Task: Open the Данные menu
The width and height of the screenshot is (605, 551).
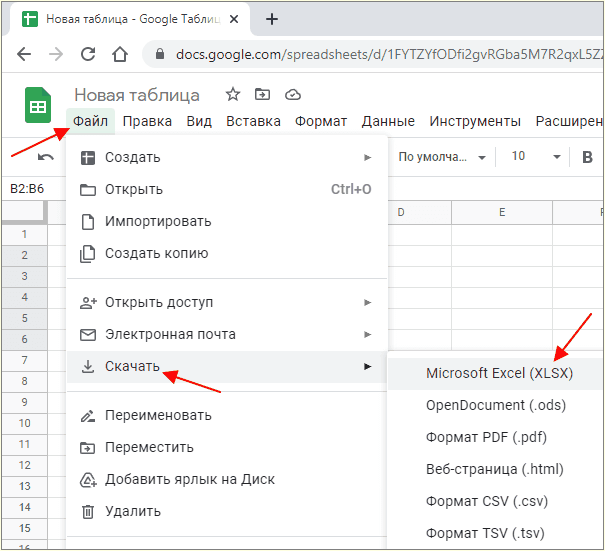Action: (x=388, y=121)
